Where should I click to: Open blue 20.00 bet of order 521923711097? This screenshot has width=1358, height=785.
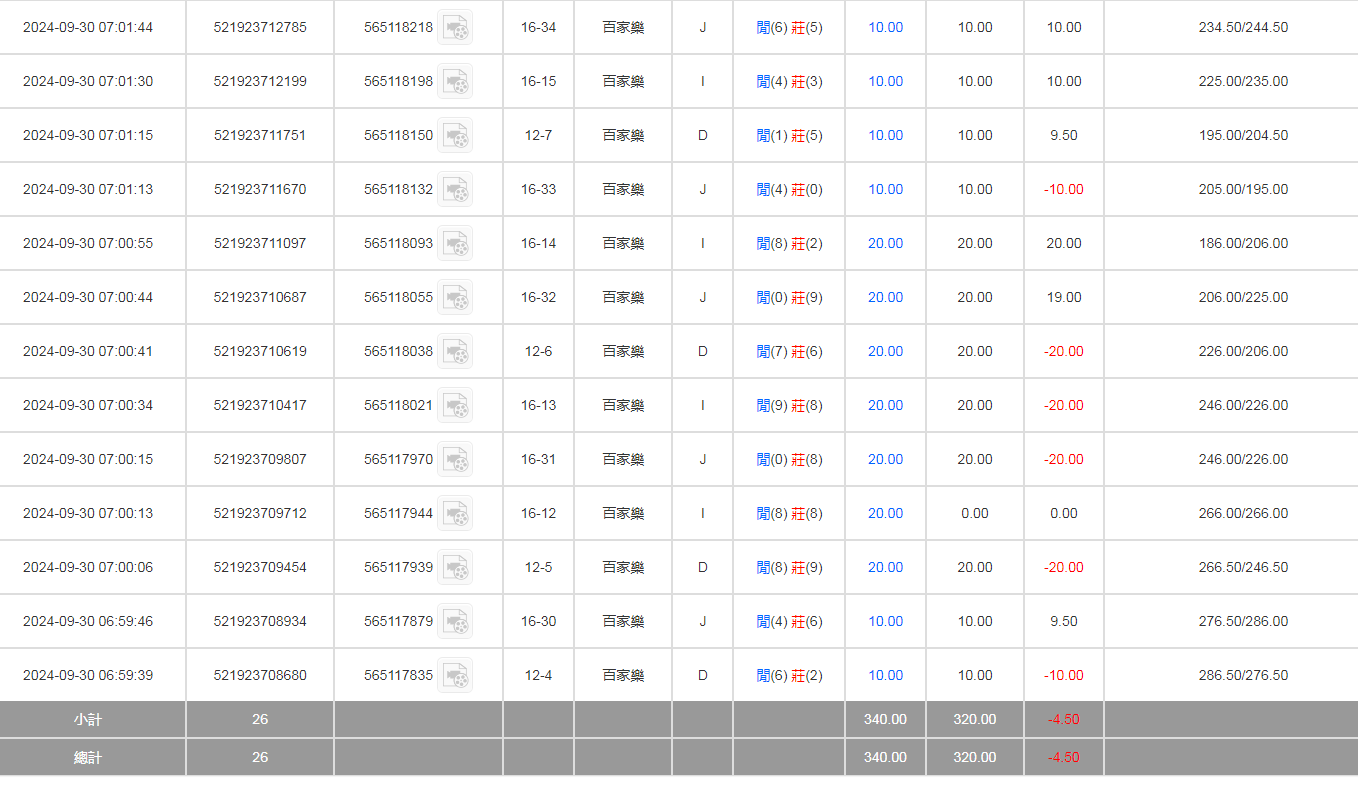(885, 244)
